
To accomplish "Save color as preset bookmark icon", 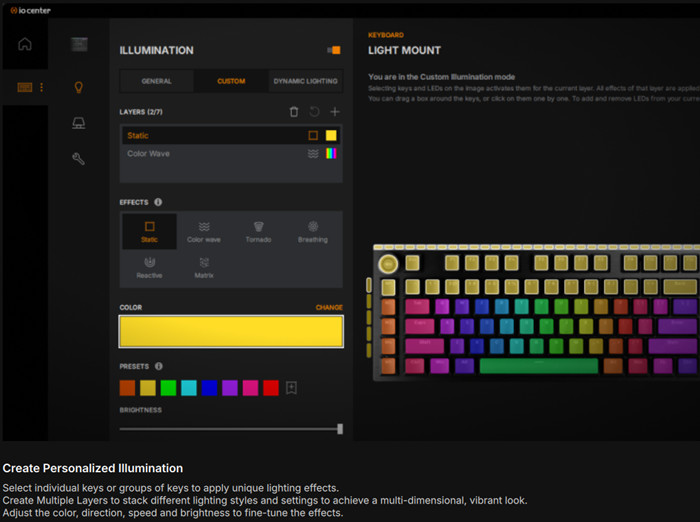I will click(x=291, y=388).
